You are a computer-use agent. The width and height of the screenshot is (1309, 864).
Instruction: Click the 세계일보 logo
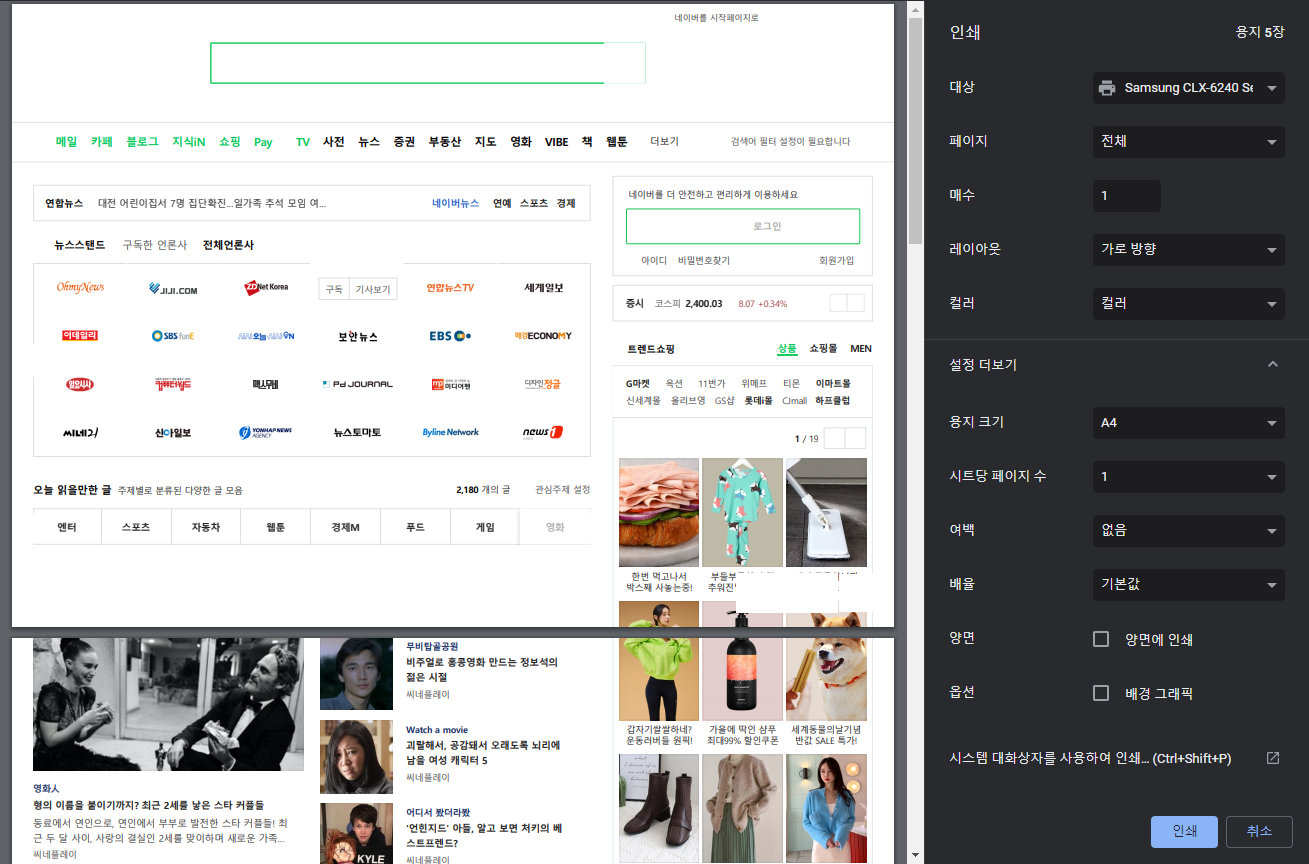coord(544,288)
